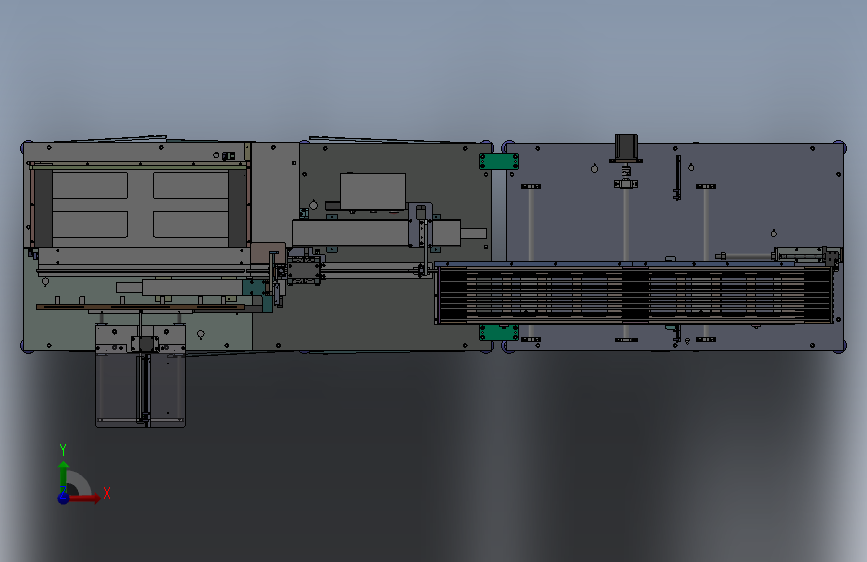867x562 pixels.
Task: Select the black slatted conveyor rack on the right machine
Action: pos(635,294)
